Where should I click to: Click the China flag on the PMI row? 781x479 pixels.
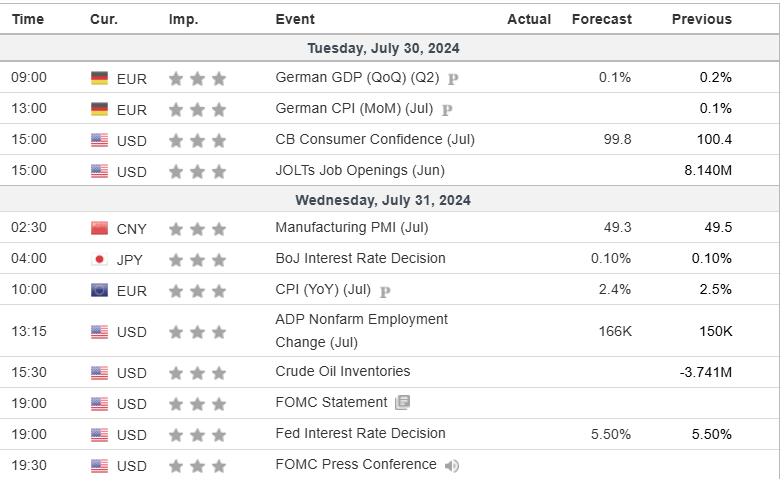coord(99,228)
